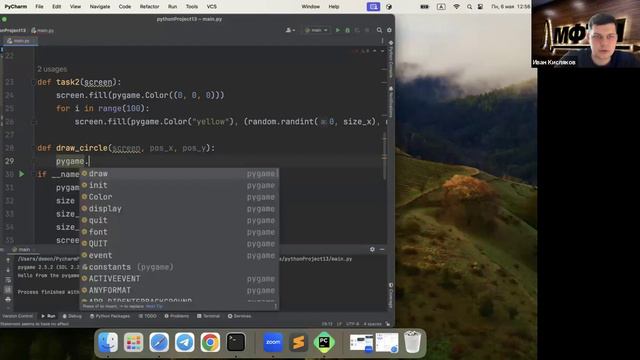Open the Python Packages tool window
The width and height of the screenshot is (640, 360).
click(110, 316)
